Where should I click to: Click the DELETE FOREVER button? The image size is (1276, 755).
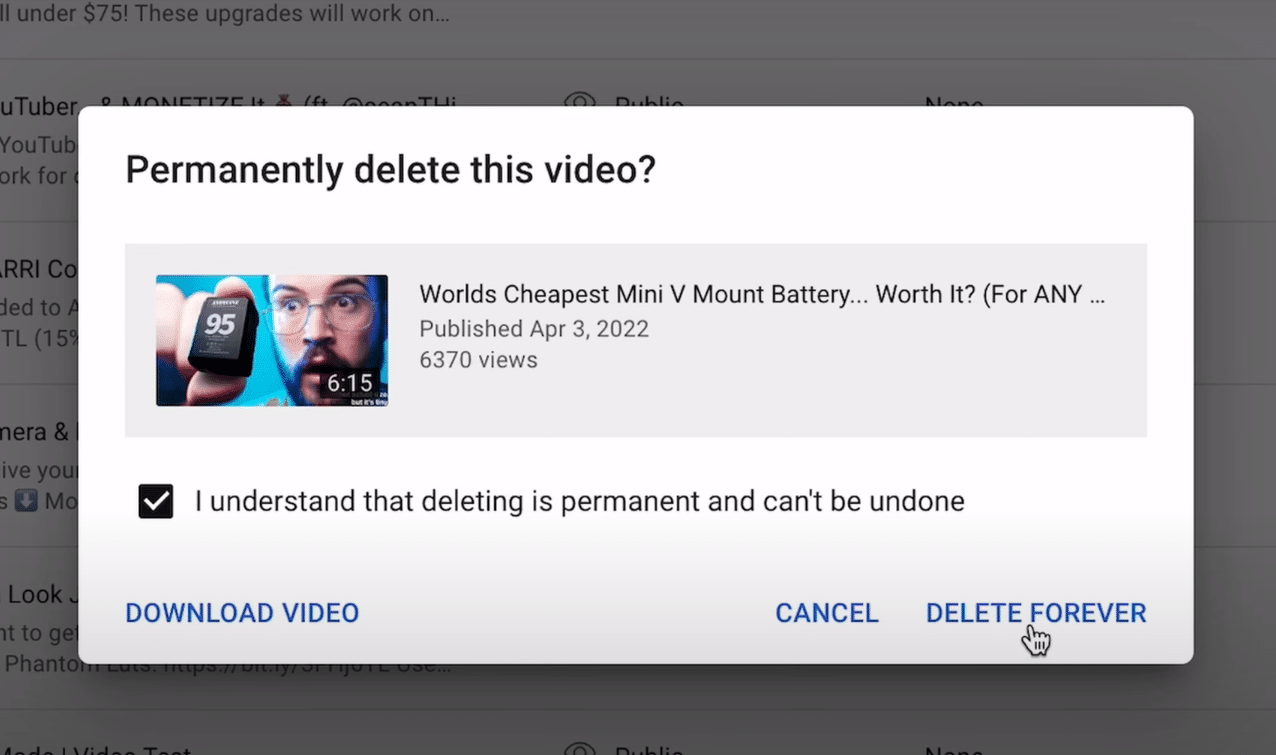(x=1035, y=613)
